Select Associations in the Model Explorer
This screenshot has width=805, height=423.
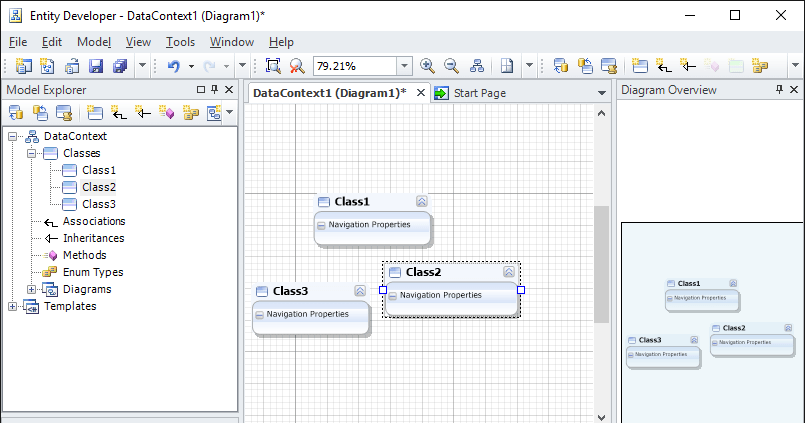pos(94,221)
